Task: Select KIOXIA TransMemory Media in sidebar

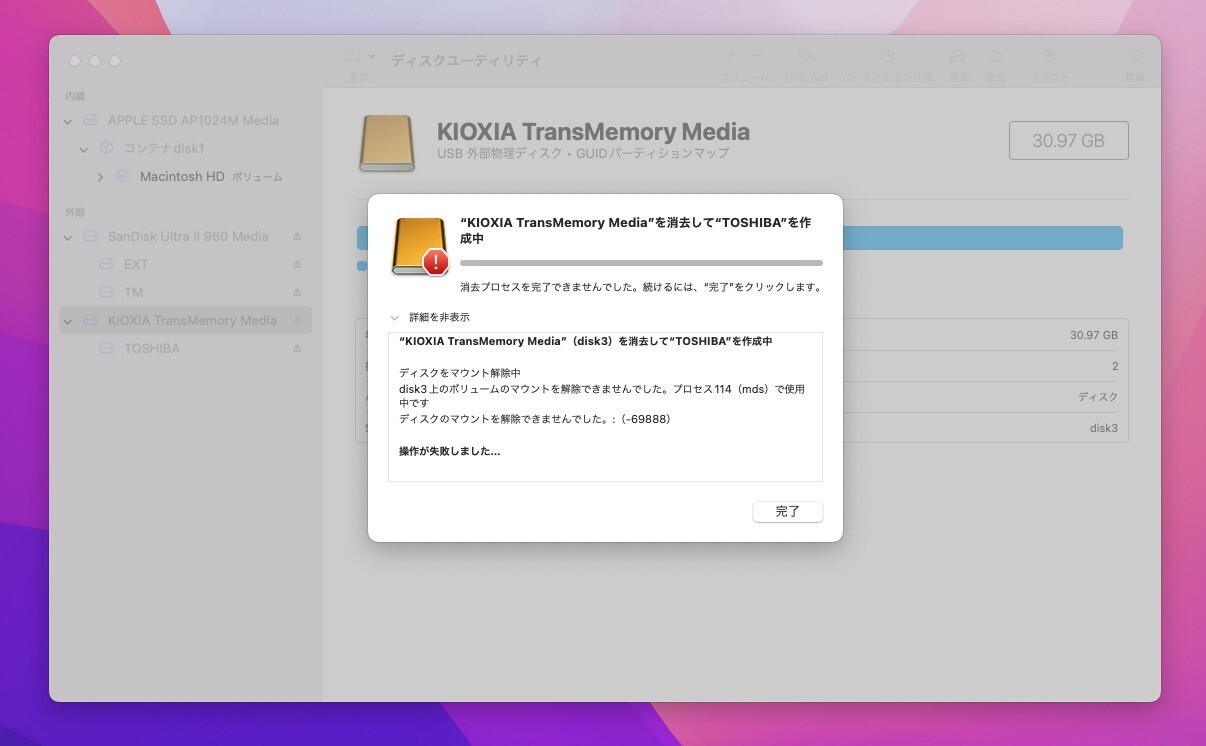Action: pos(185,320)
